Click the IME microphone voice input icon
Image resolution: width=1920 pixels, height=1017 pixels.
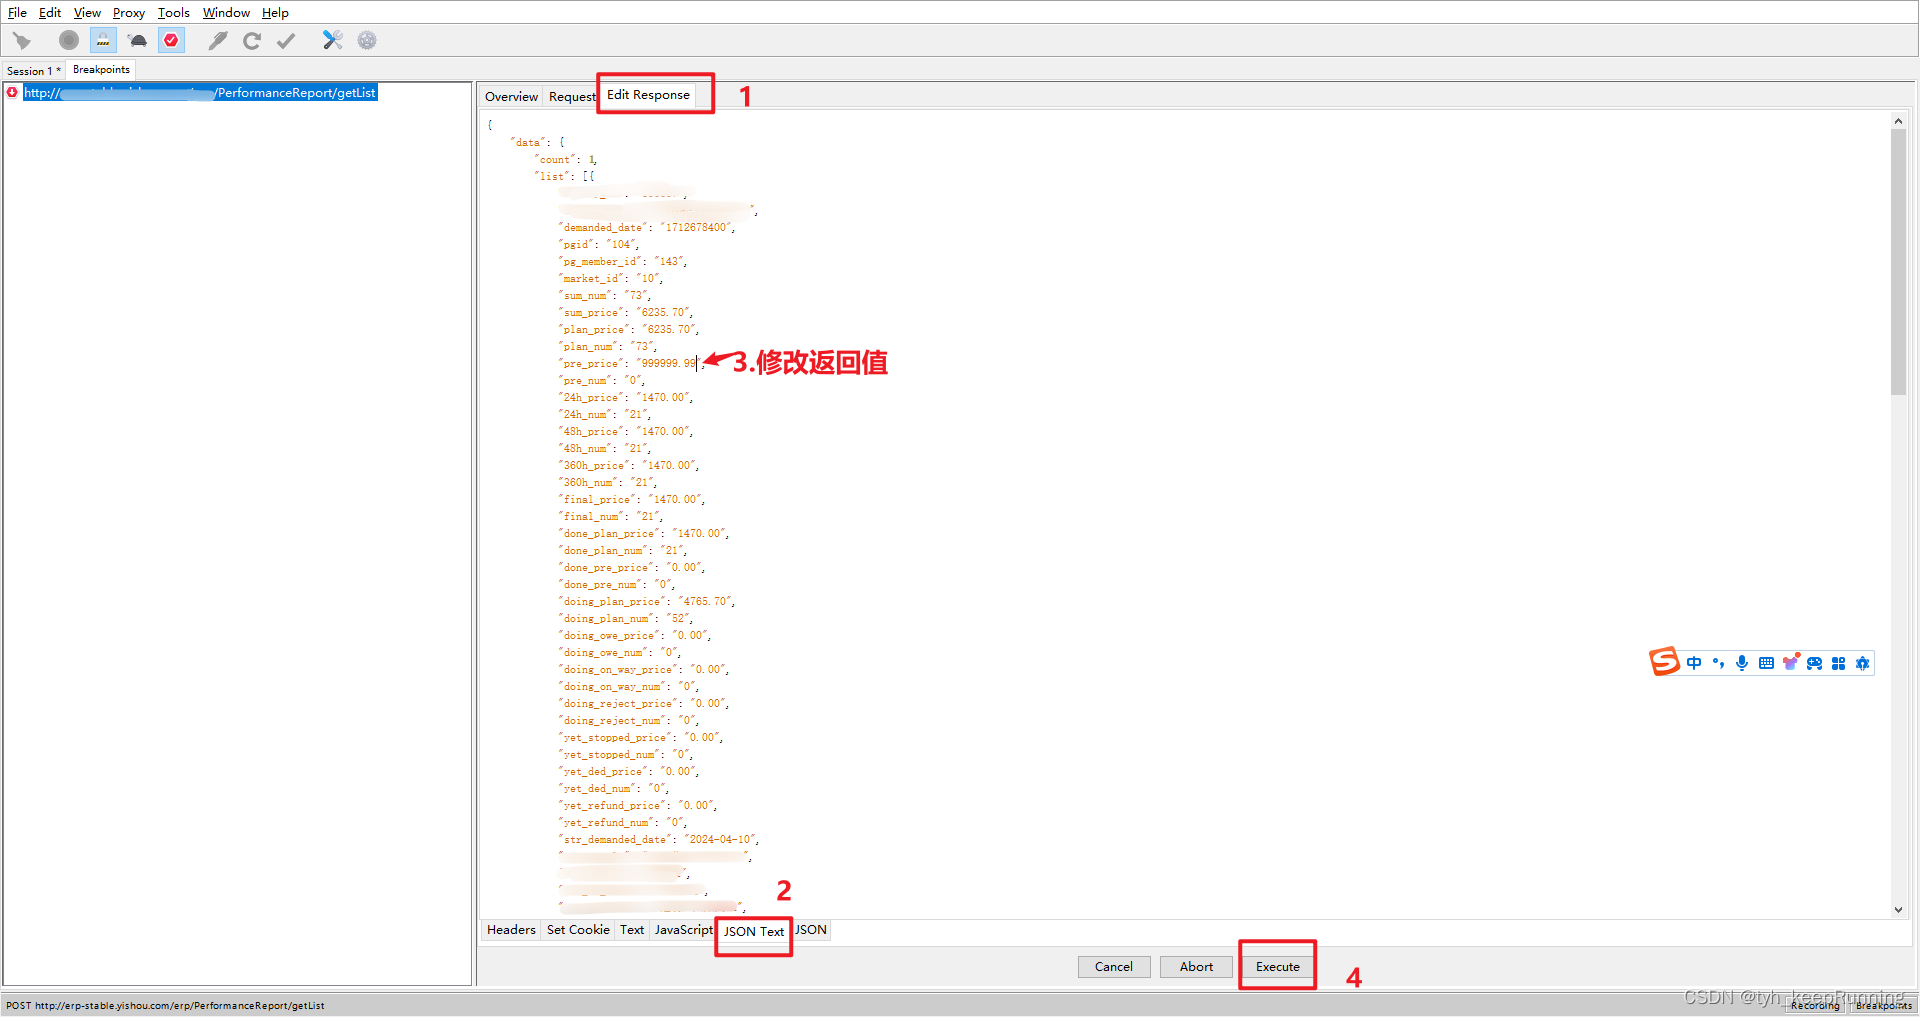[x=1742, y=663]
